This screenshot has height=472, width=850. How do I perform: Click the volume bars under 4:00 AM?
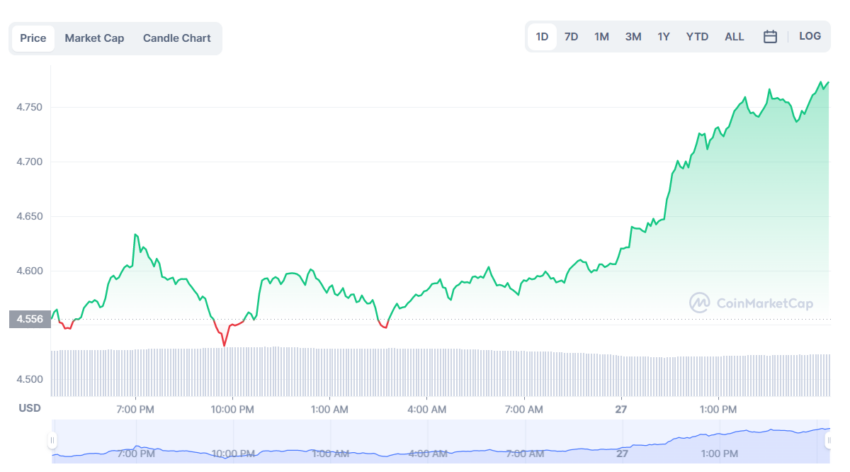tap(427, 373)
